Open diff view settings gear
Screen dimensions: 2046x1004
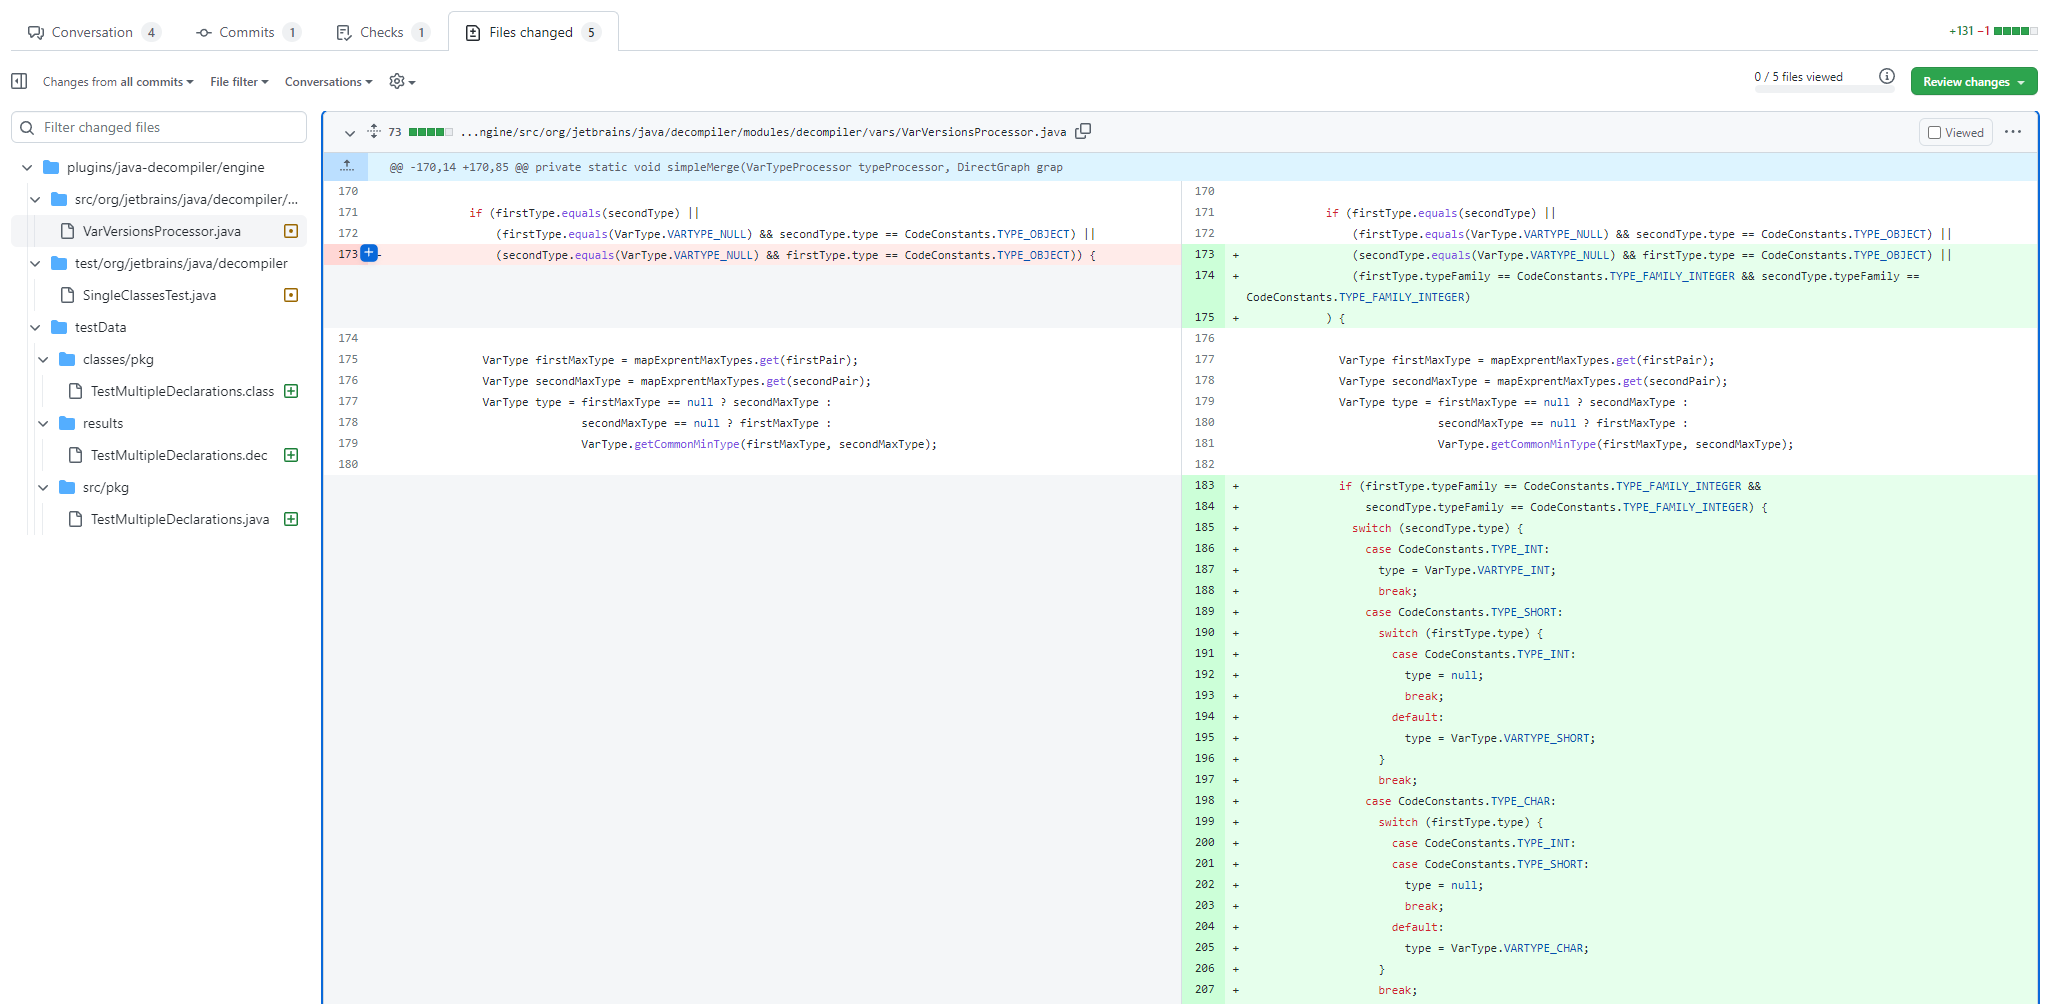pos(401,81)
